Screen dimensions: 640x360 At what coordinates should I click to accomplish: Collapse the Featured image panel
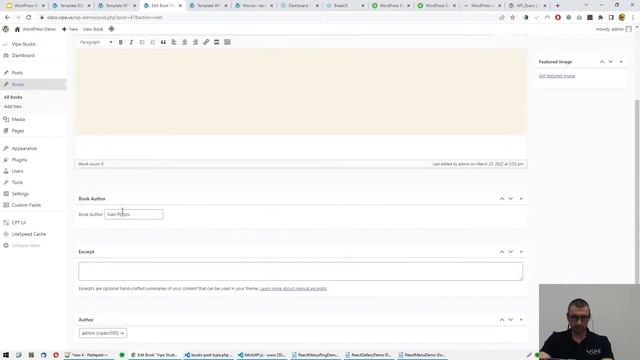tap(621, 62)
